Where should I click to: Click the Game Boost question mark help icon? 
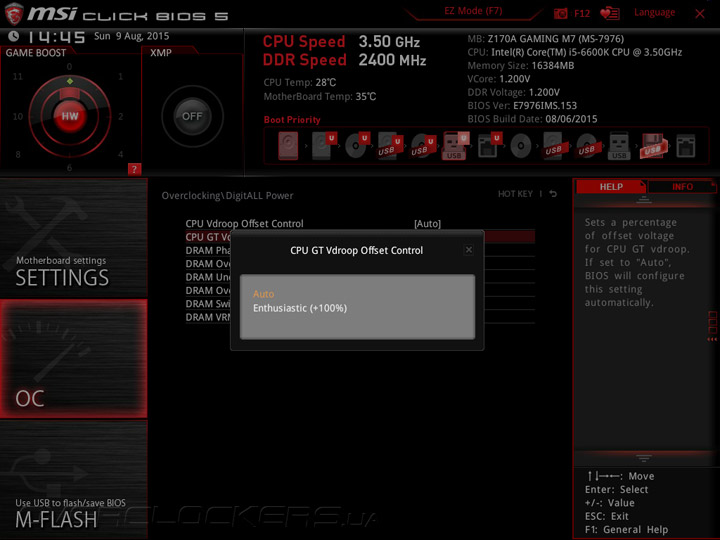click(x=134, y=169)
